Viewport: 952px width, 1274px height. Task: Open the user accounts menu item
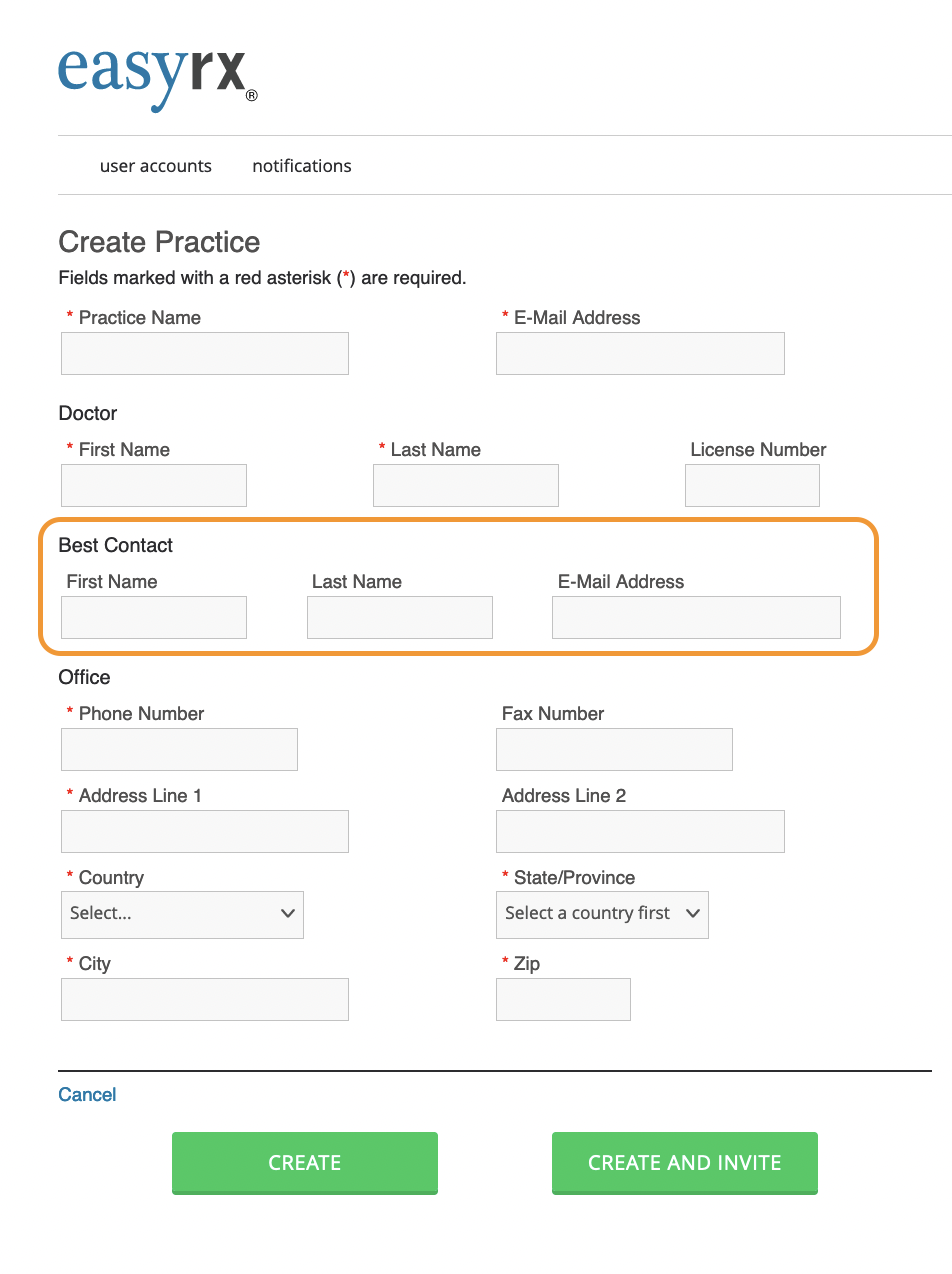tap(156, 166)
